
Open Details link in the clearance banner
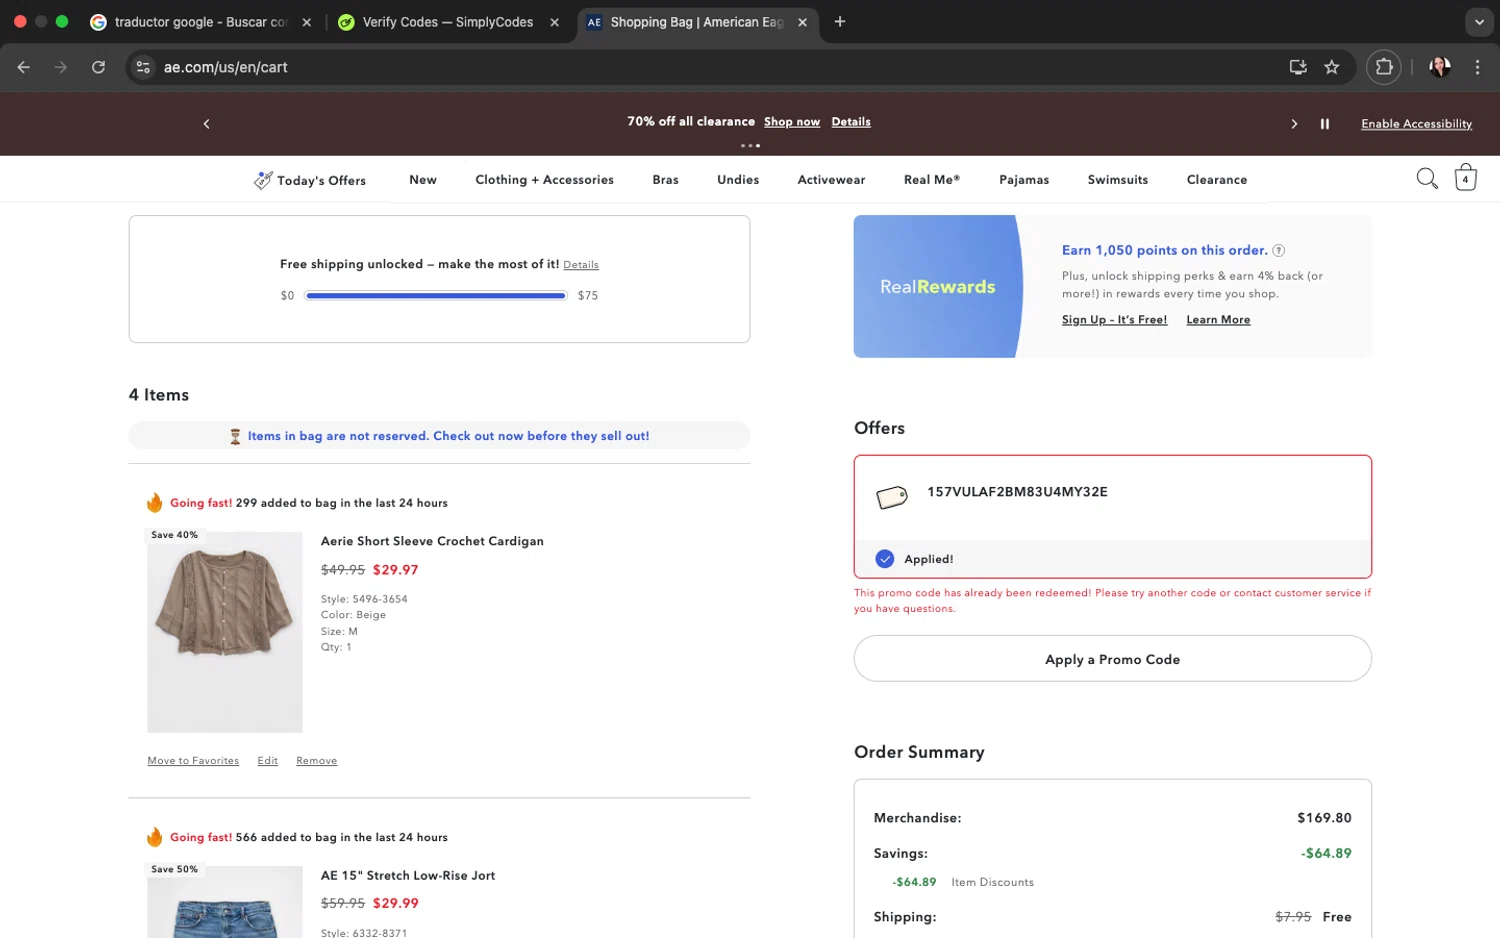coord(851,122)
